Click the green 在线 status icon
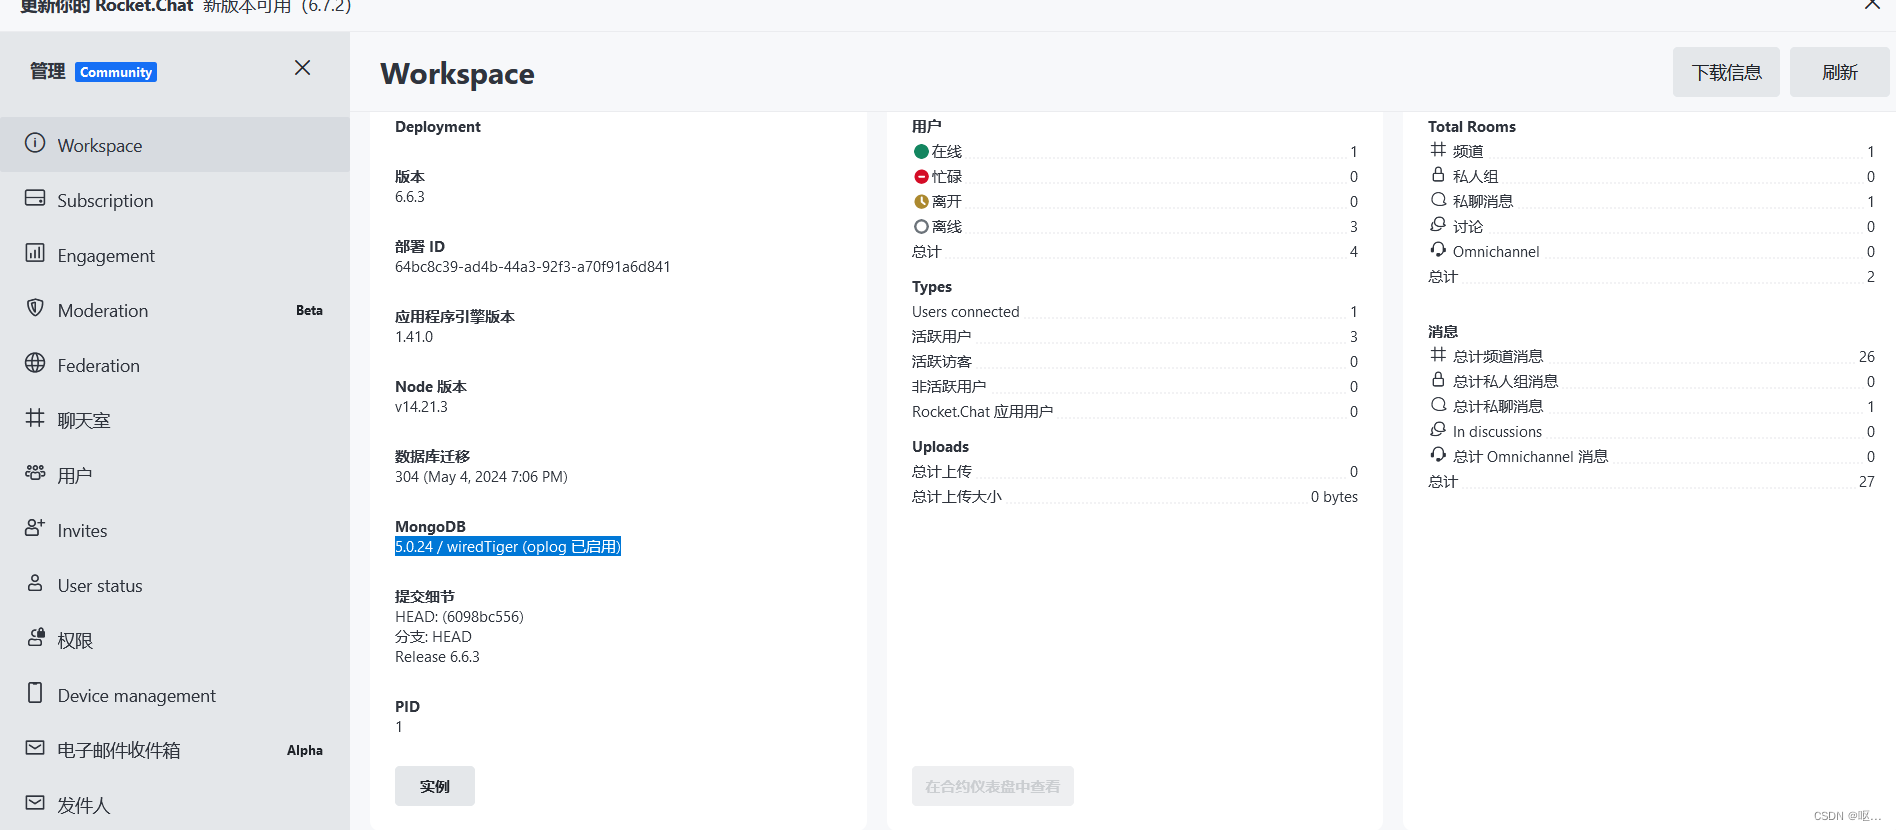 click(x=921, y=152)
